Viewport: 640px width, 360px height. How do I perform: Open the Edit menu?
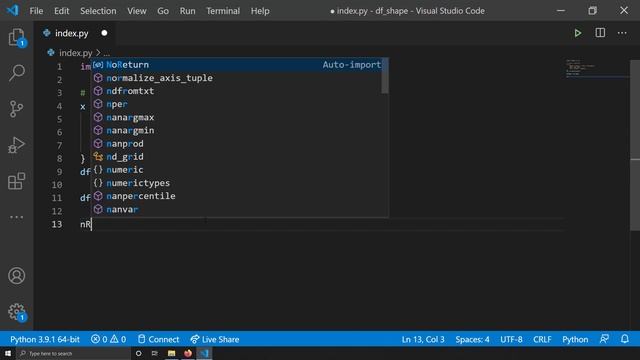pyautogui.click(x=62, y=11)
